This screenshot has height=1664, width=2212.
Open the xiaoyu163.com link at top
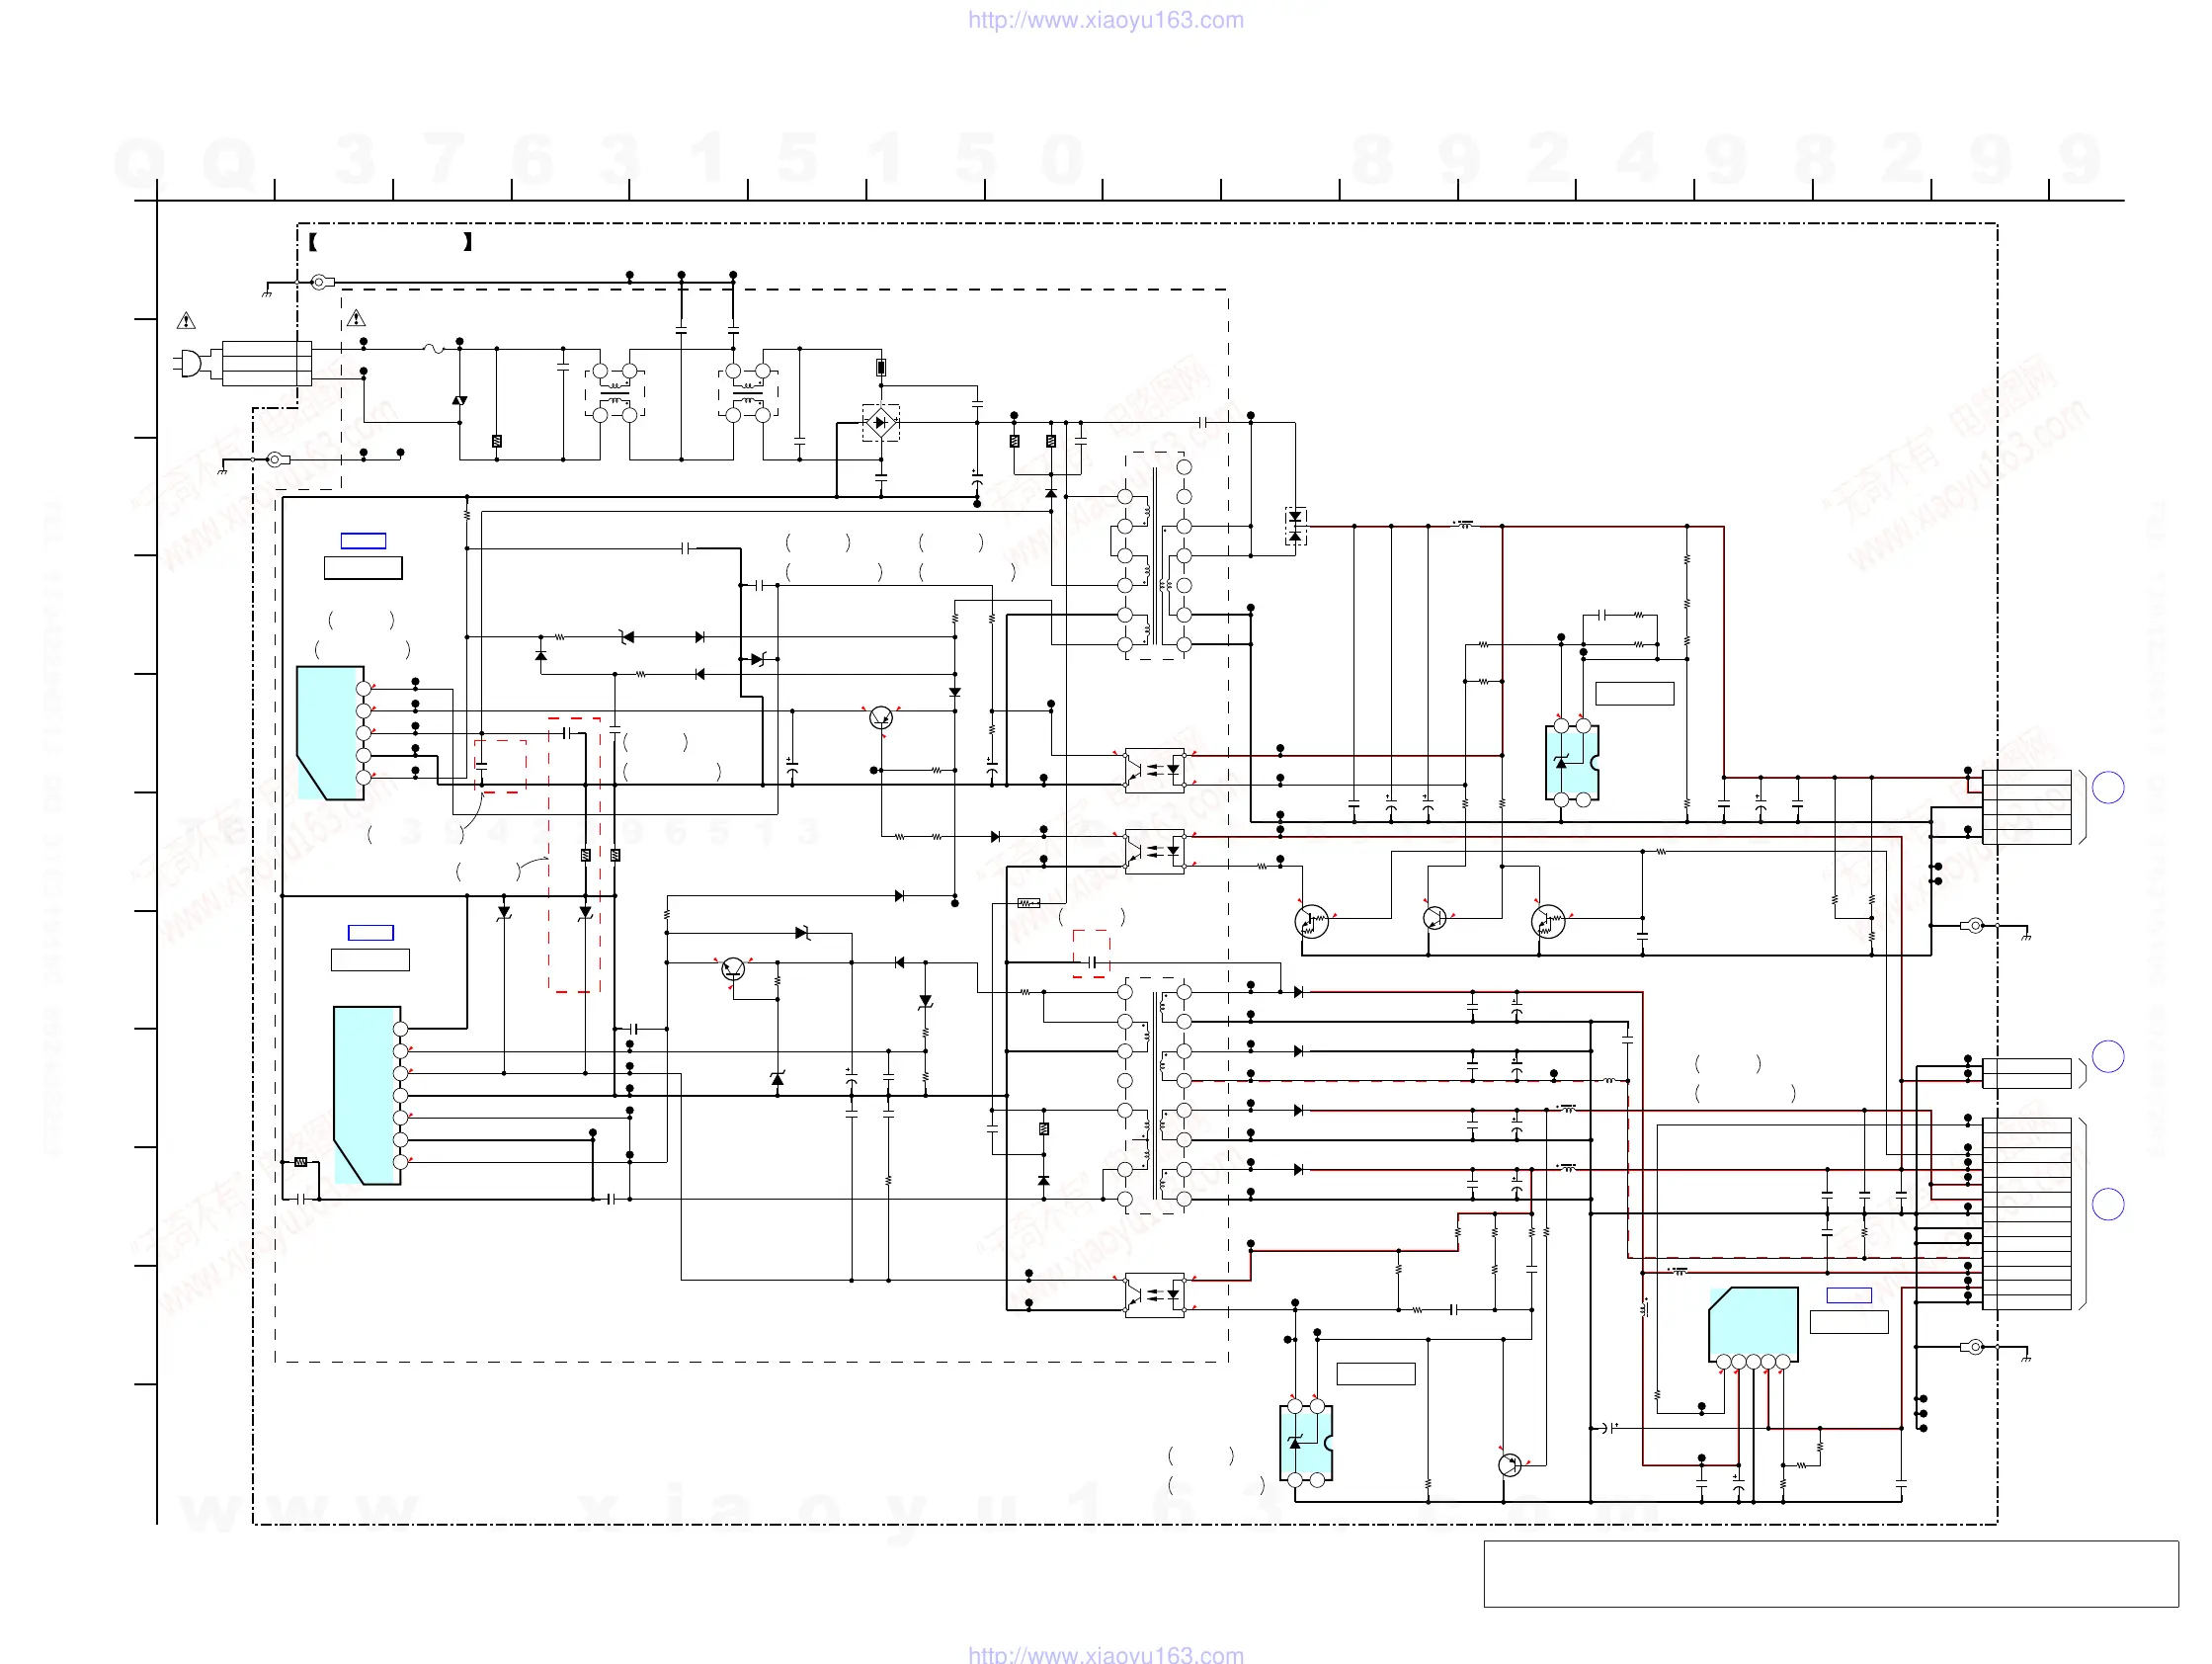point(1105,20)
